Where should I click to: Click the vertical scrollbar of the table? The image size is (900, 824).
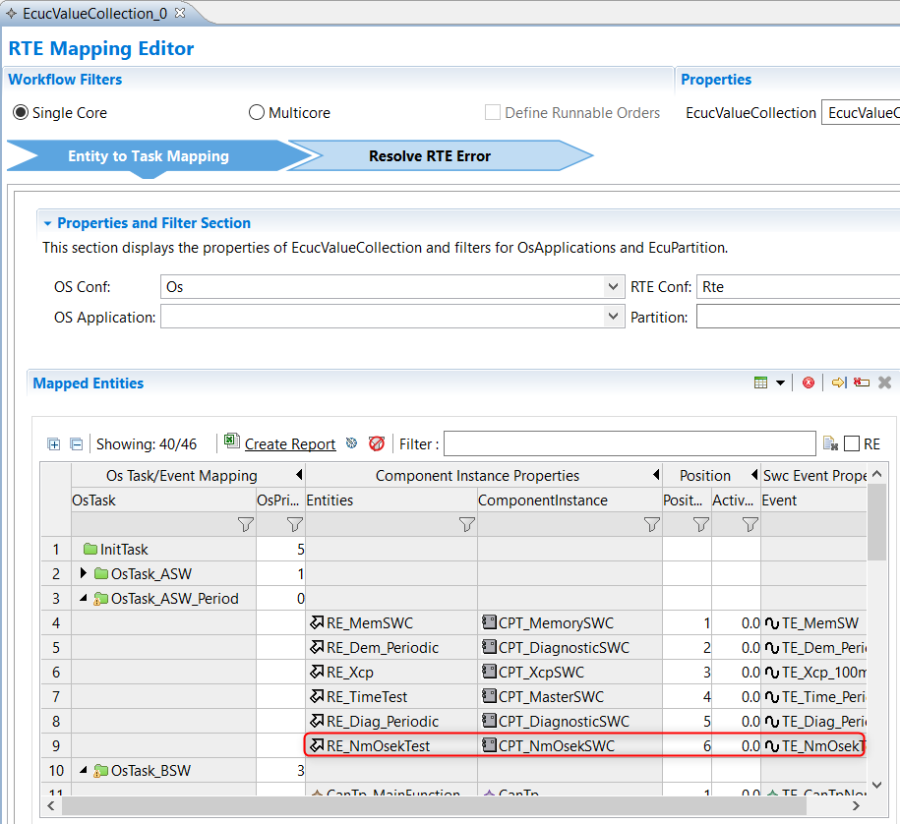click(x=876, y=522)
